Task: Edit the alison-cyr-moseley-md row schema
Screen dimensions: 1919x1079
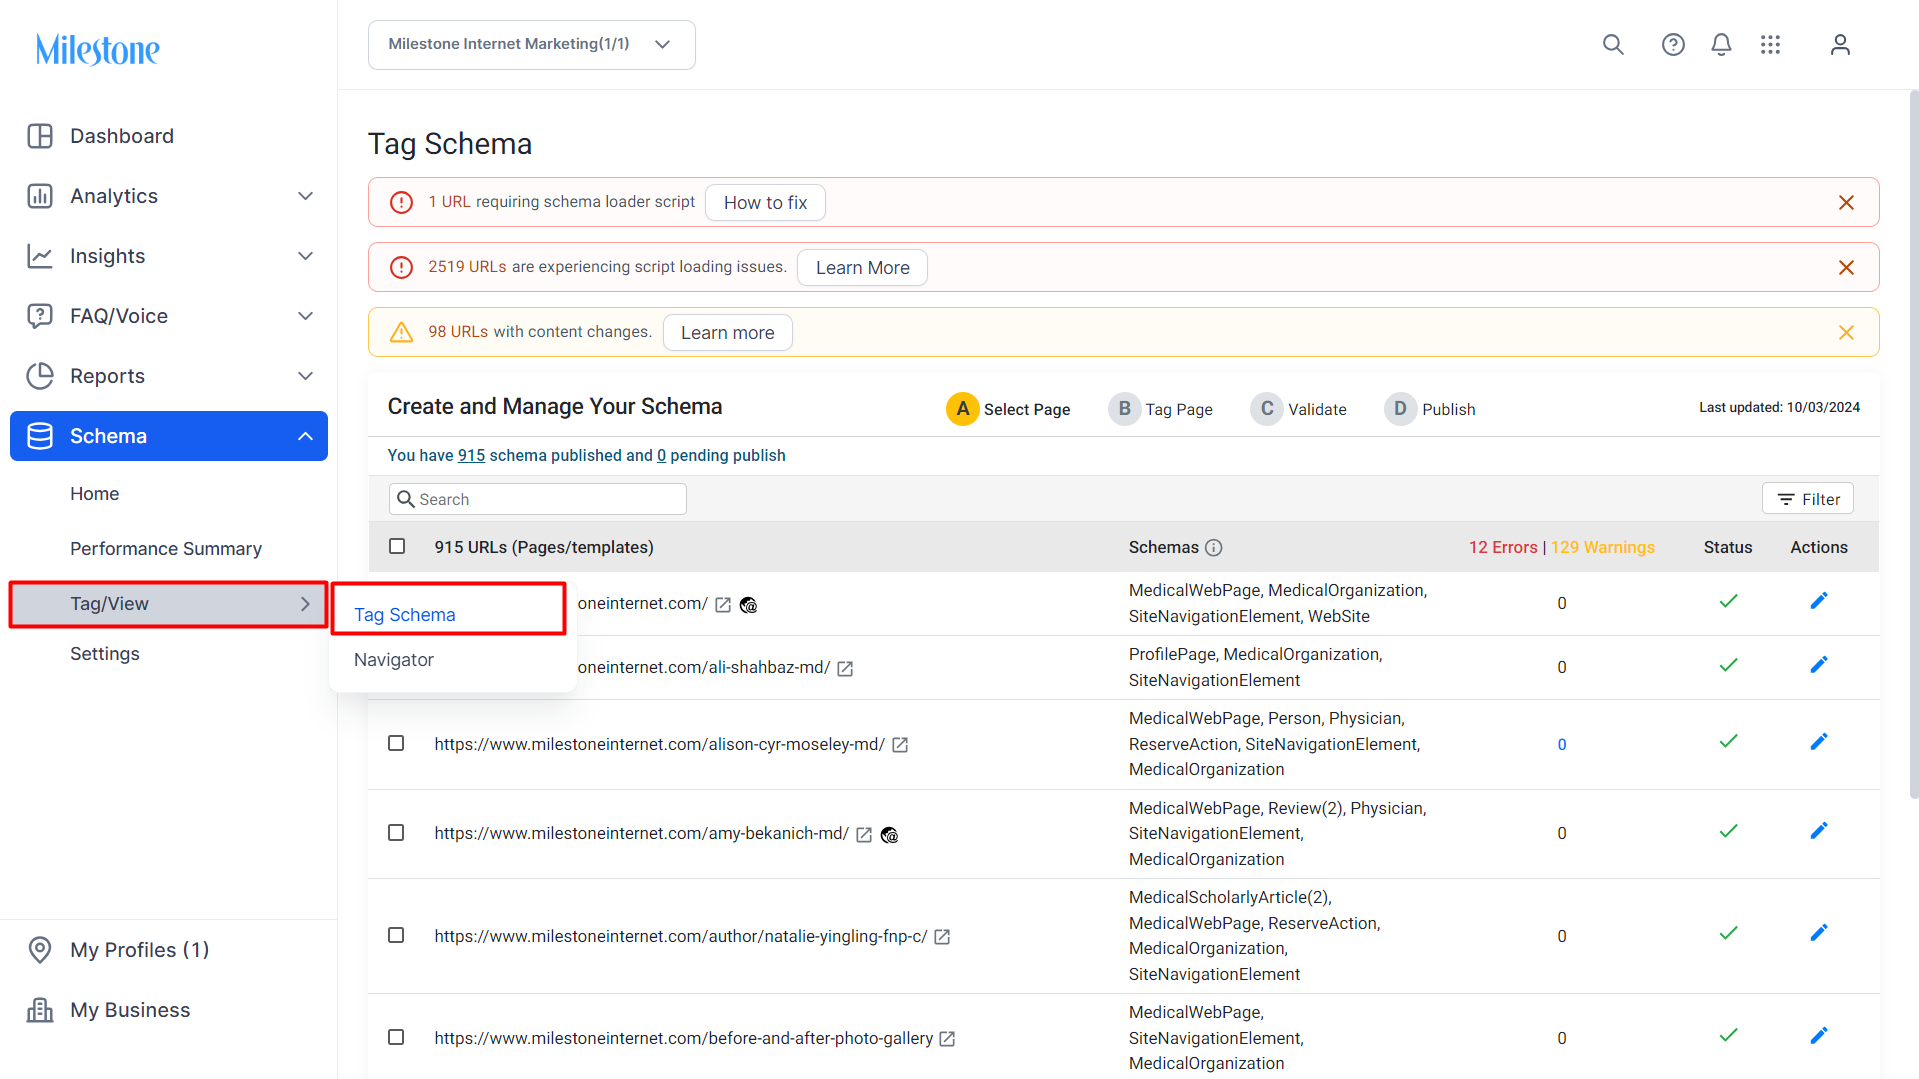Action: [1819, 742]
